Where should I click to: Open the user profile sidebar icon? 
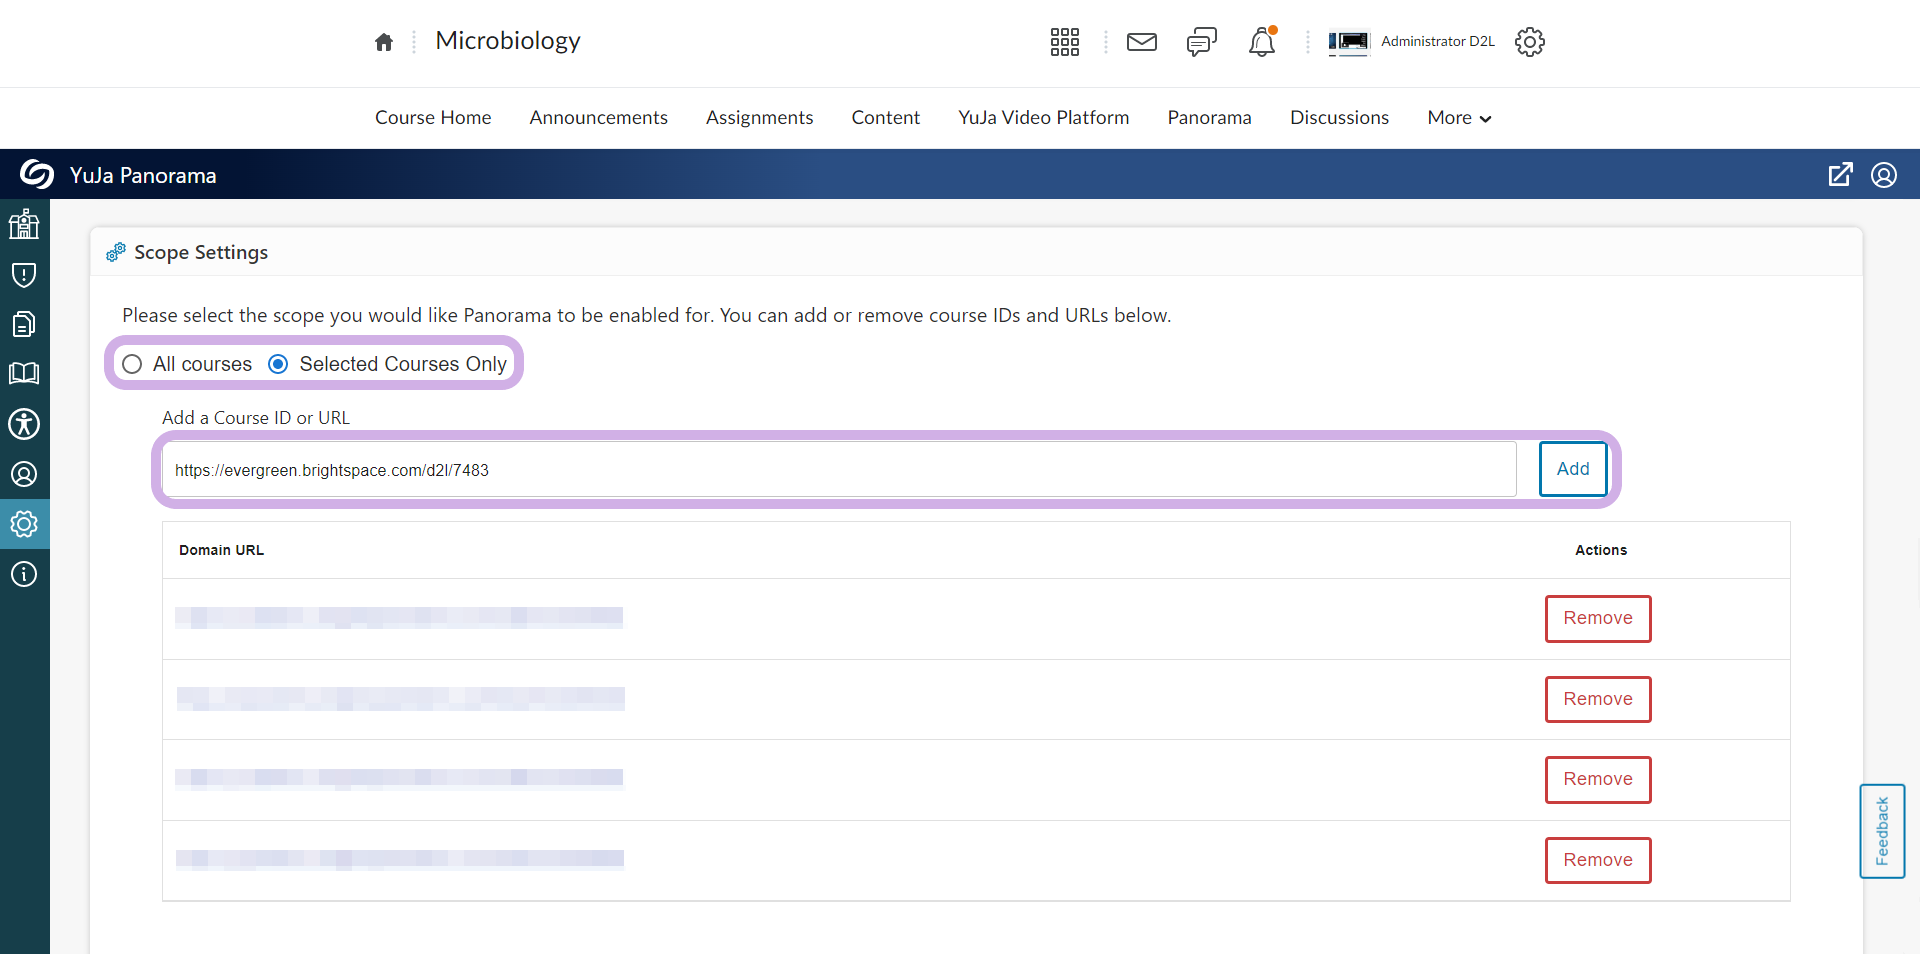[x=24, y=474]
